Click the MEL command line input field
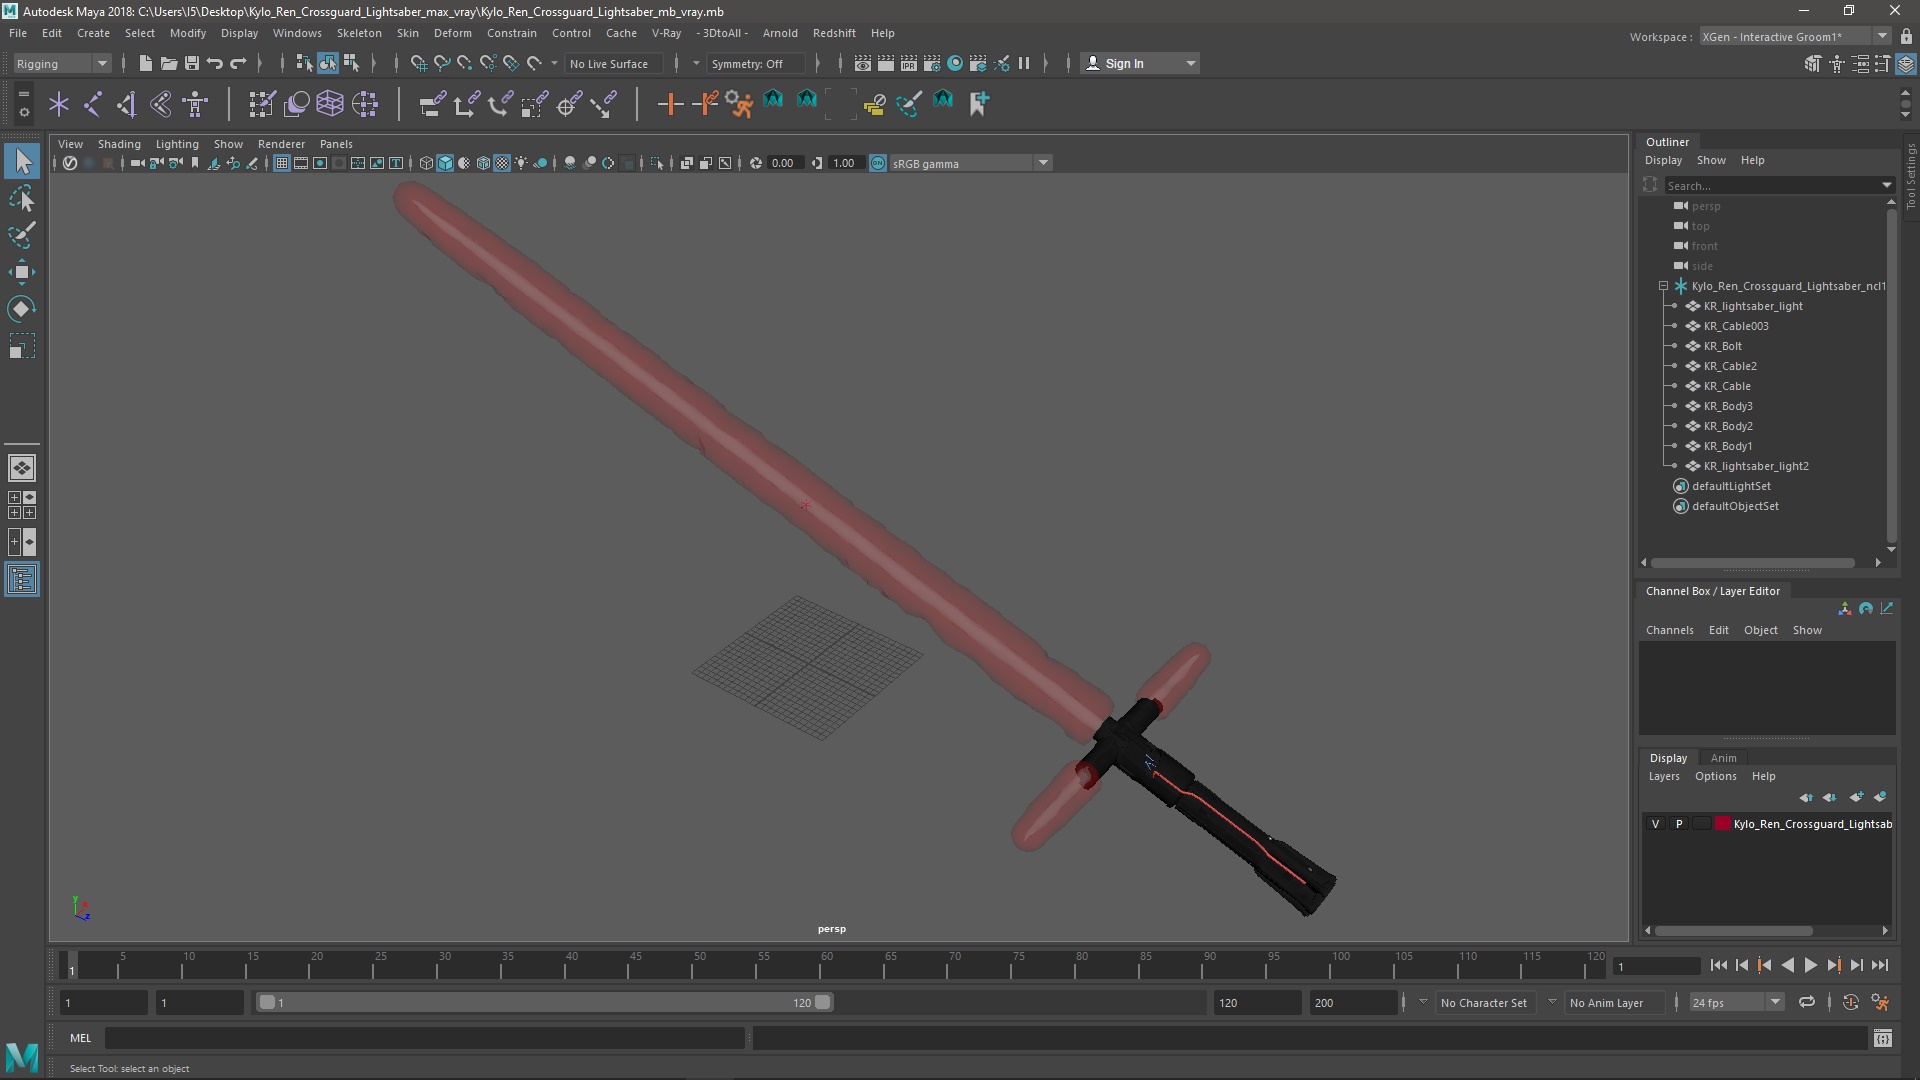1920x1080 pixels. coord(425,1038)
